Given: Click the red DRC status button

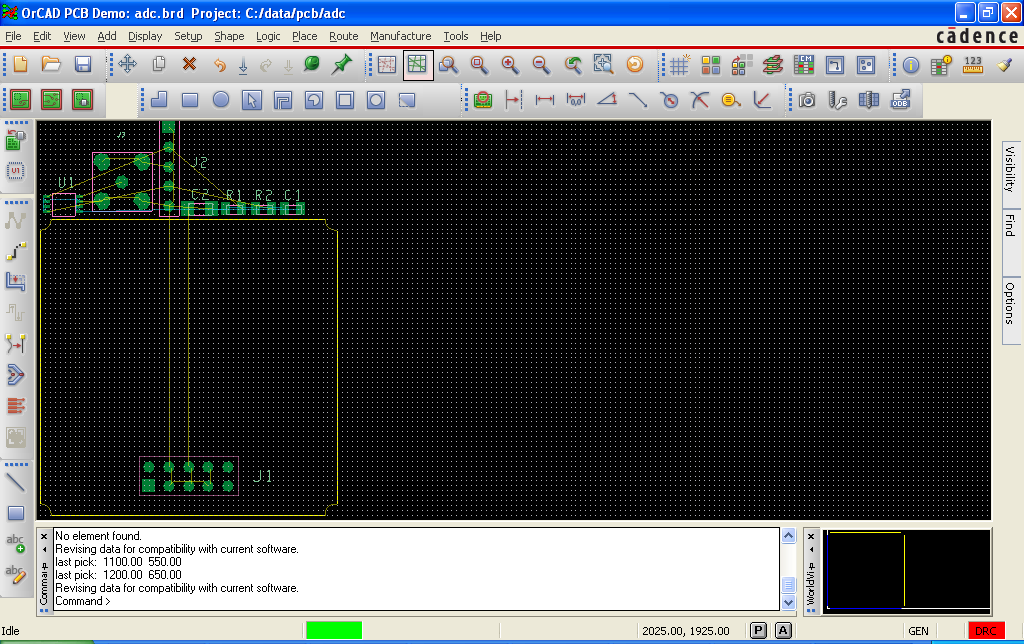Looking at the screenshot, I should [985, 631].
